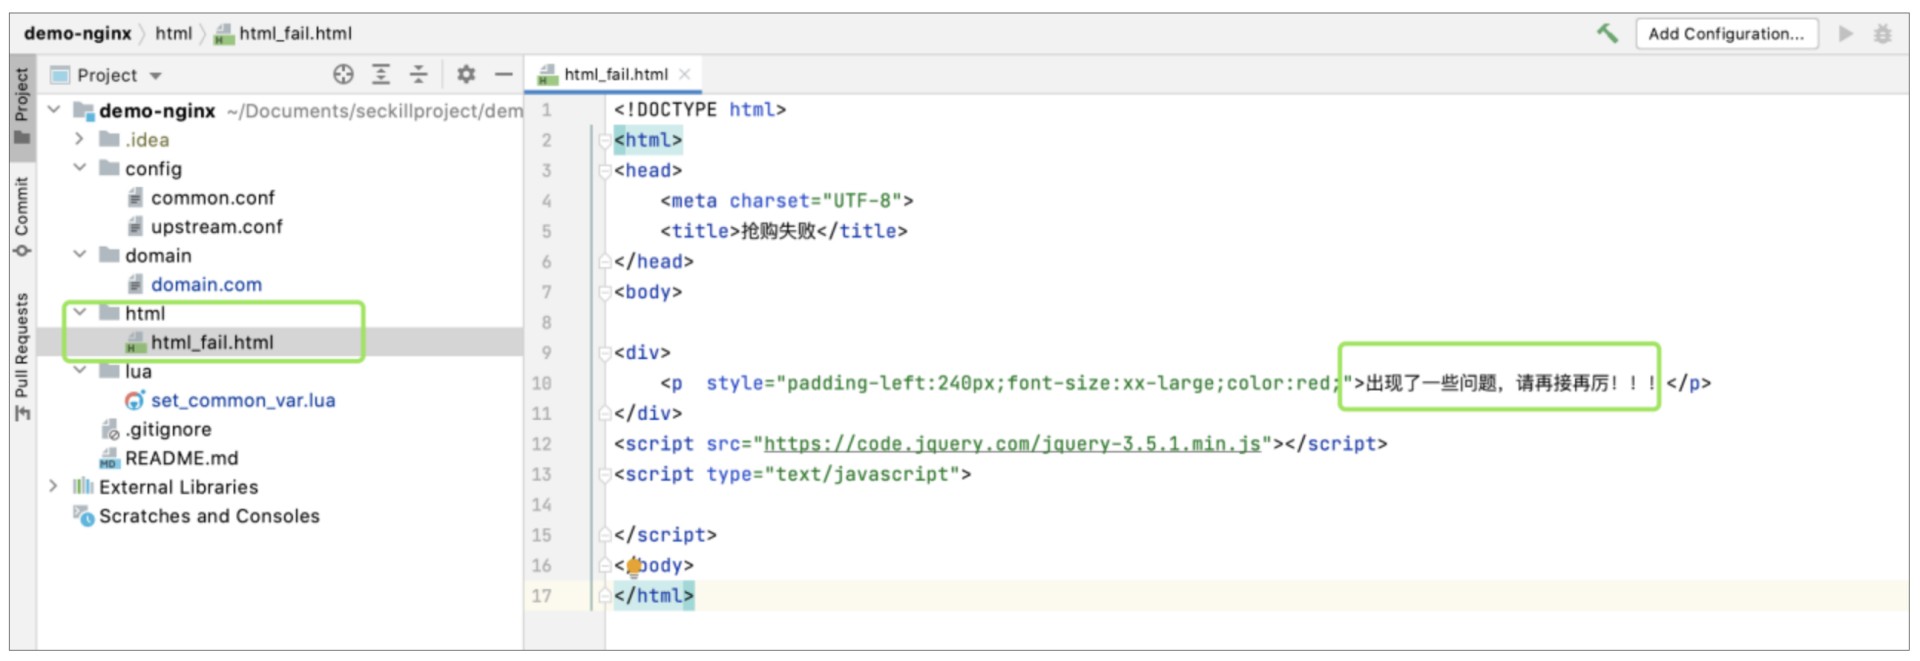Screen dimensions: 1920x661
Task: Collapse the config folder
Action: click(80, 168)
